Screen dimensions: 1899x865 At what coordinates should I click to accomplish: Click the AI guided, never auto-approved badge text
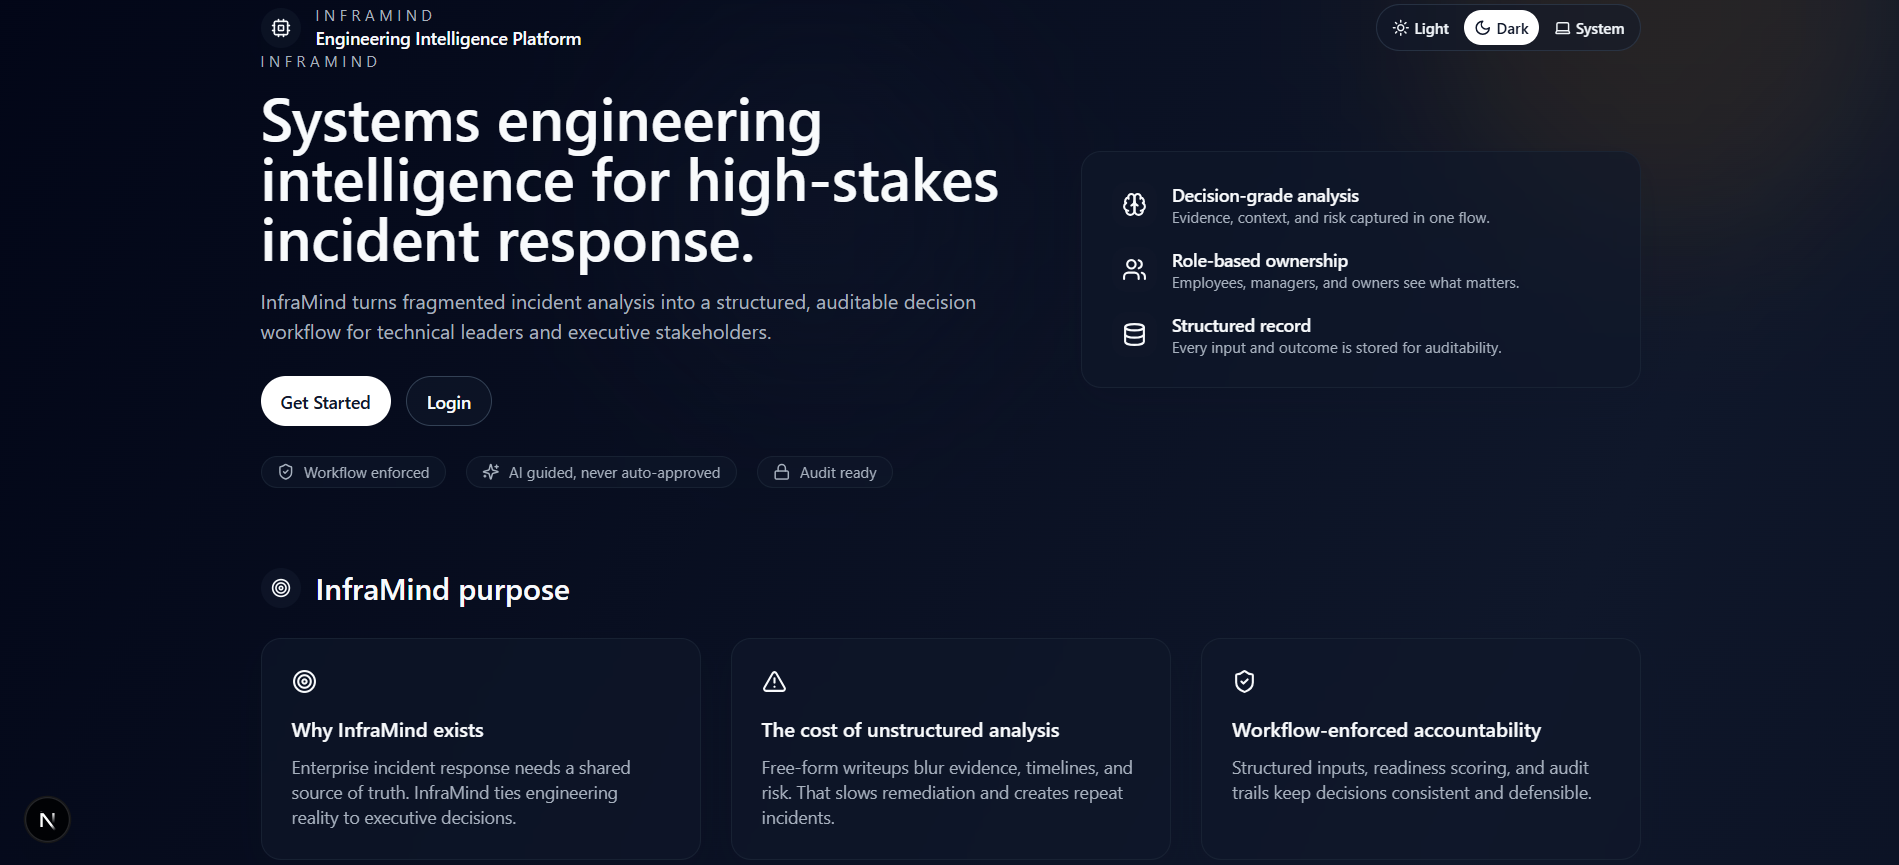pos(614,472)
